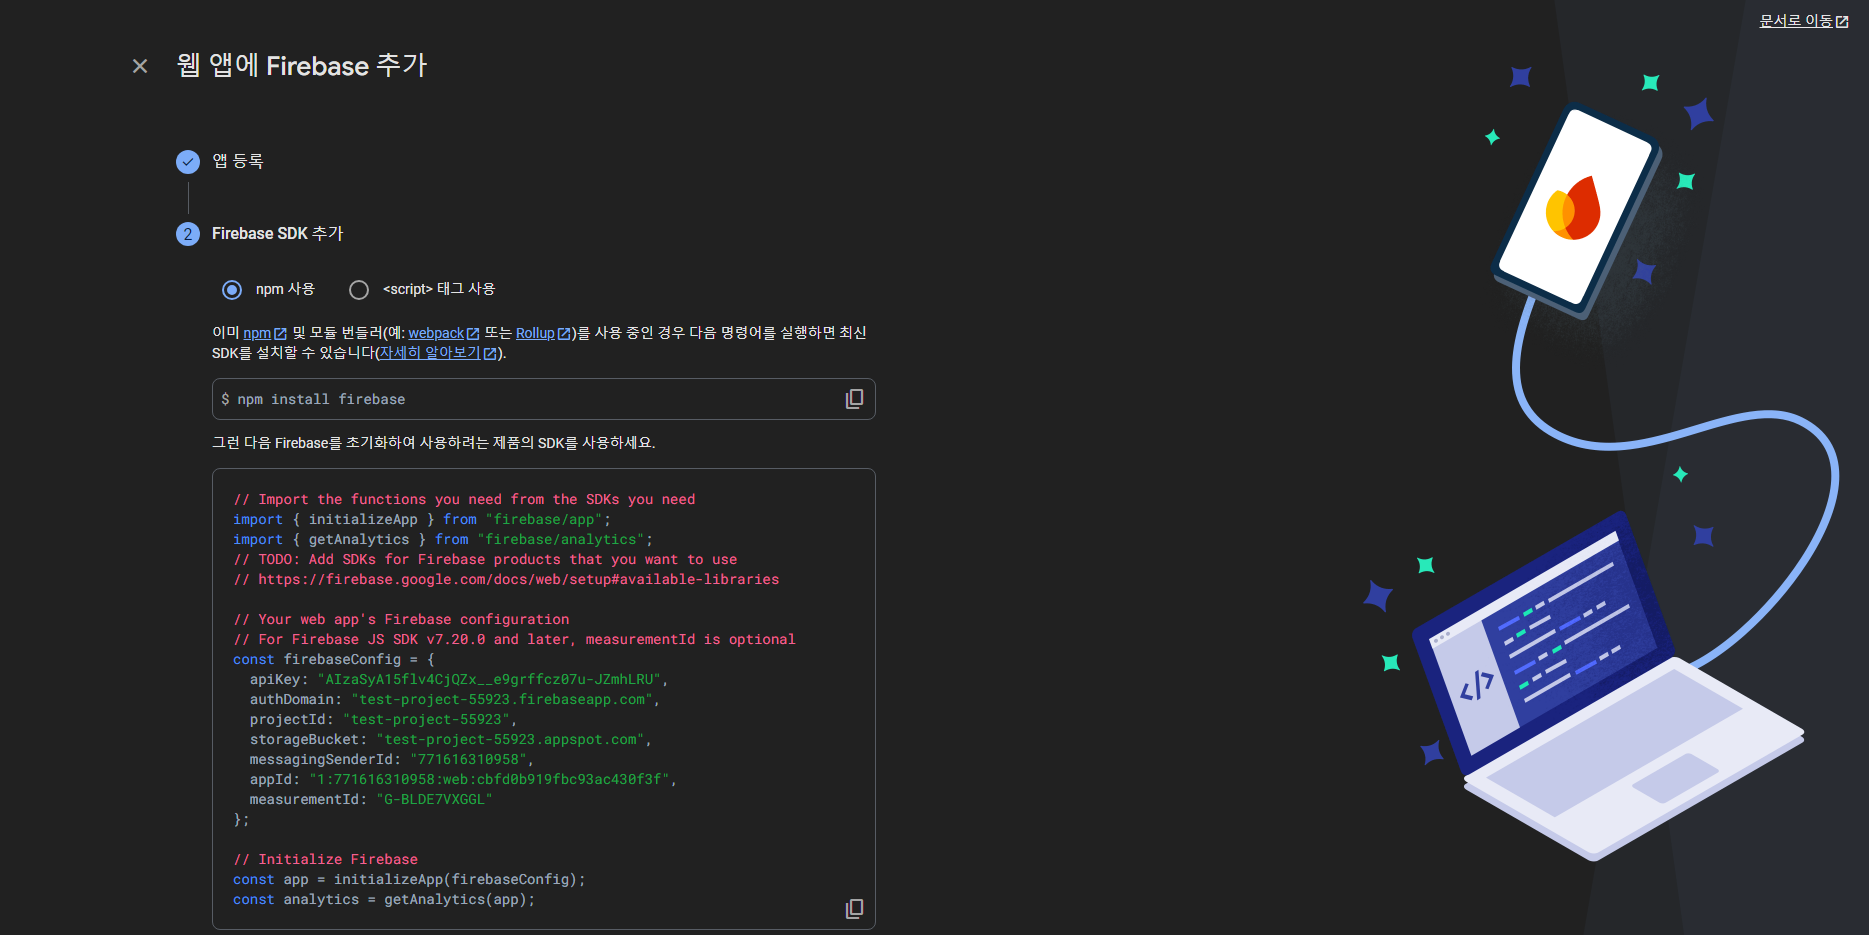The height and width of the screenshot is (935, 1869).
Task: Click the import initializeApp code line
Action: (421, 519)
